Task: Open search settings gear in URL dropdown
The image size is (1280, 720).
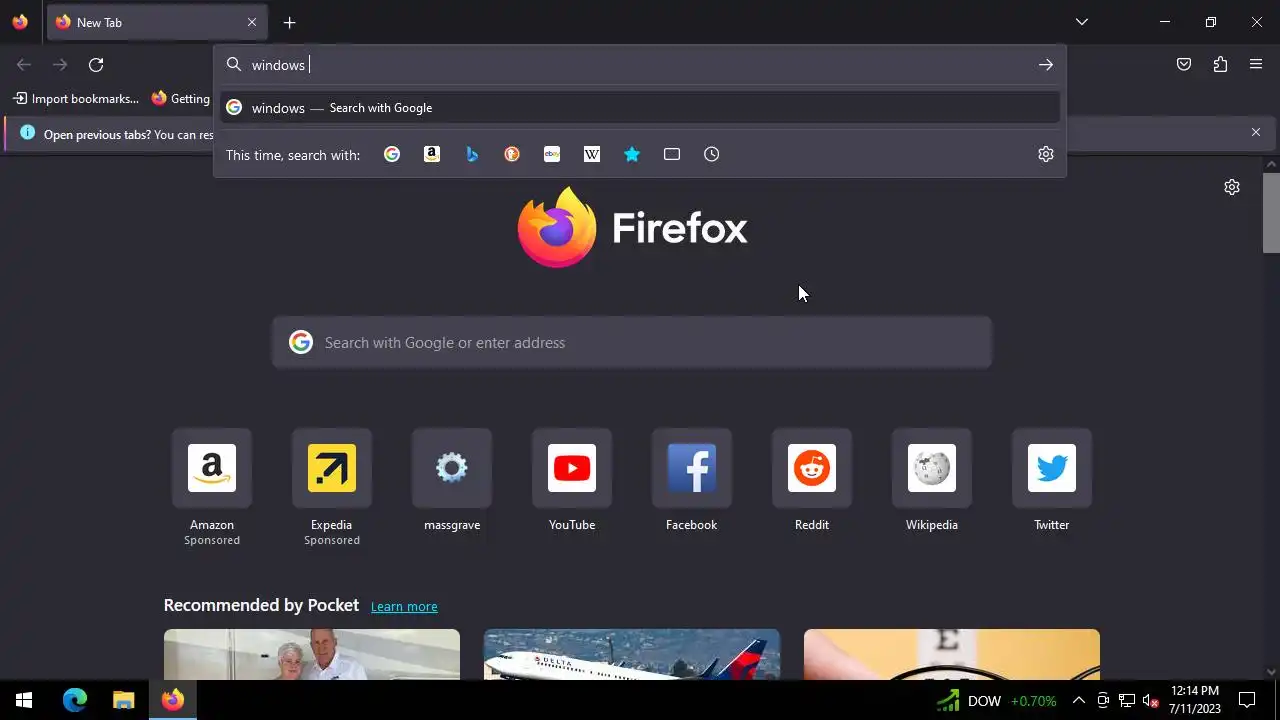Action: [x=1046, y=154]
